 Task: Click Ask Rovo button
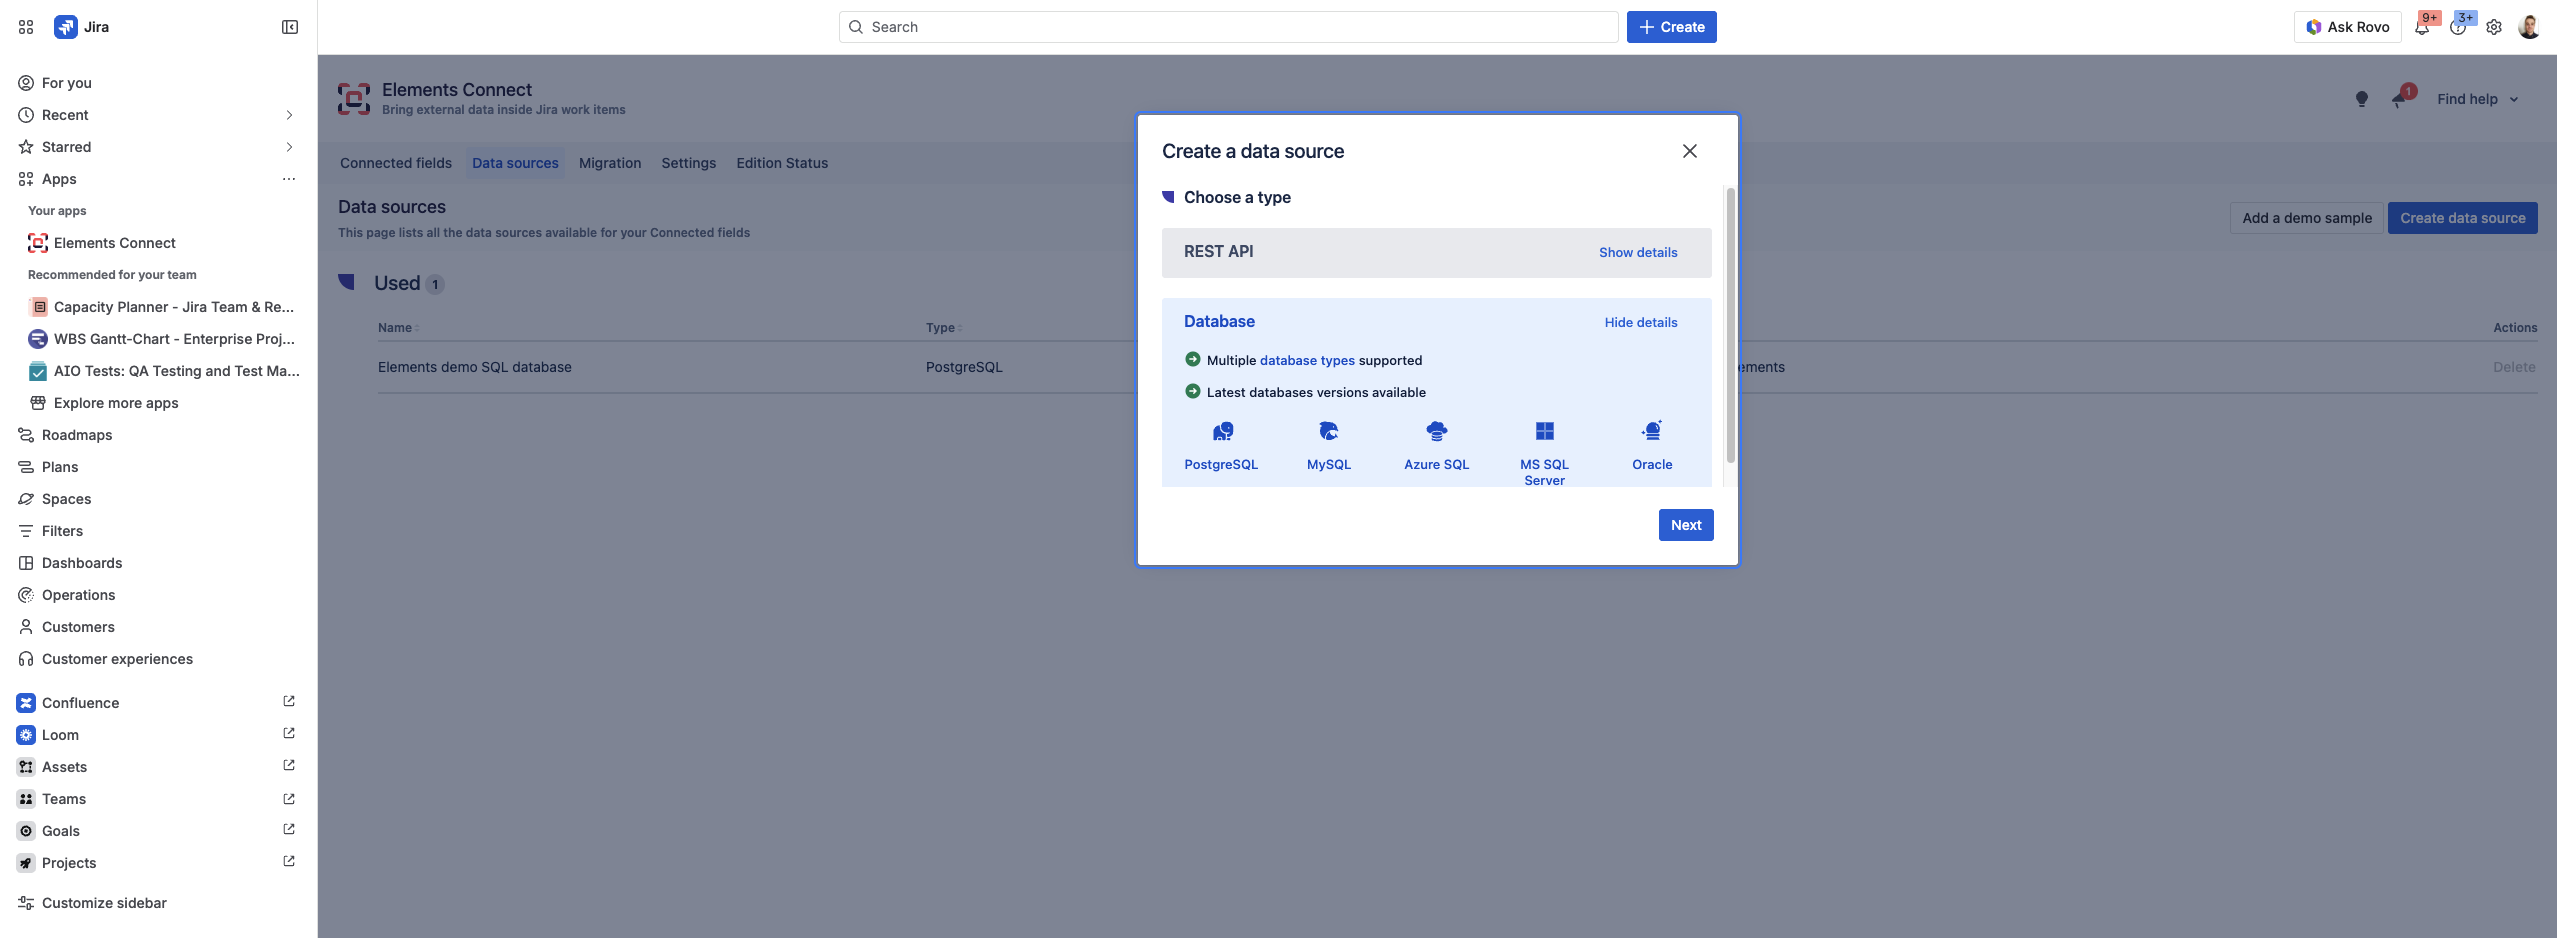pos(2348,27)
